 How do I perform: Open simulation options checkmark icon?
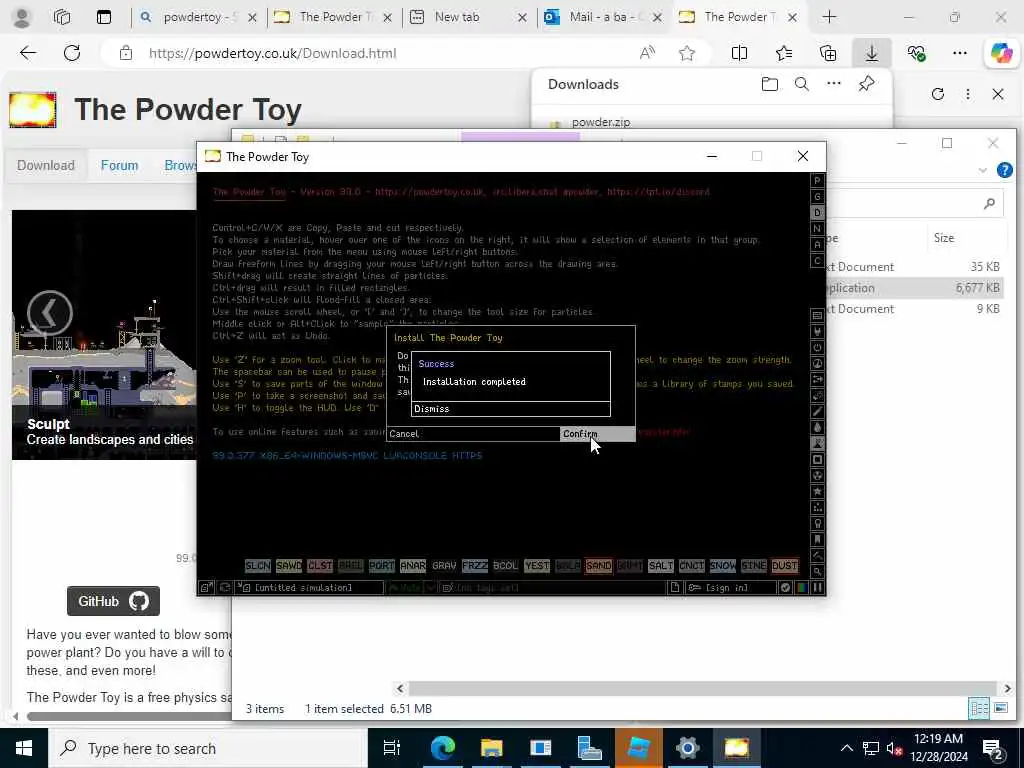pyautogui.click(x=786, y=588)
